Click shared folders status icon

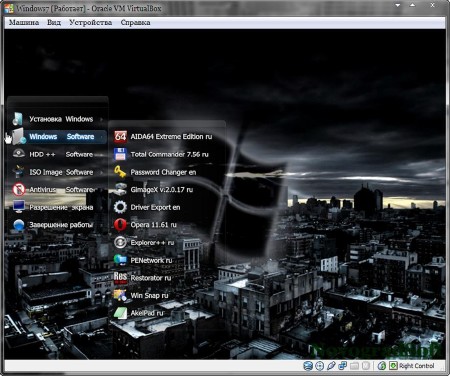(x=354, y=366)
